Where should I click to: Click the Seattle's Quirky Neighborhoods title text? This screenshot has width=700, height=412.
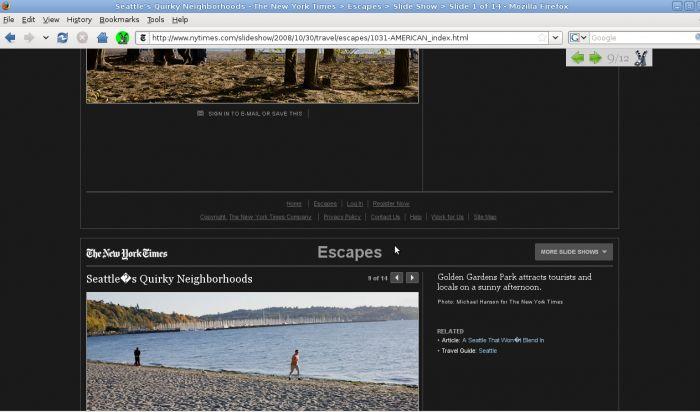click(169, 279)
